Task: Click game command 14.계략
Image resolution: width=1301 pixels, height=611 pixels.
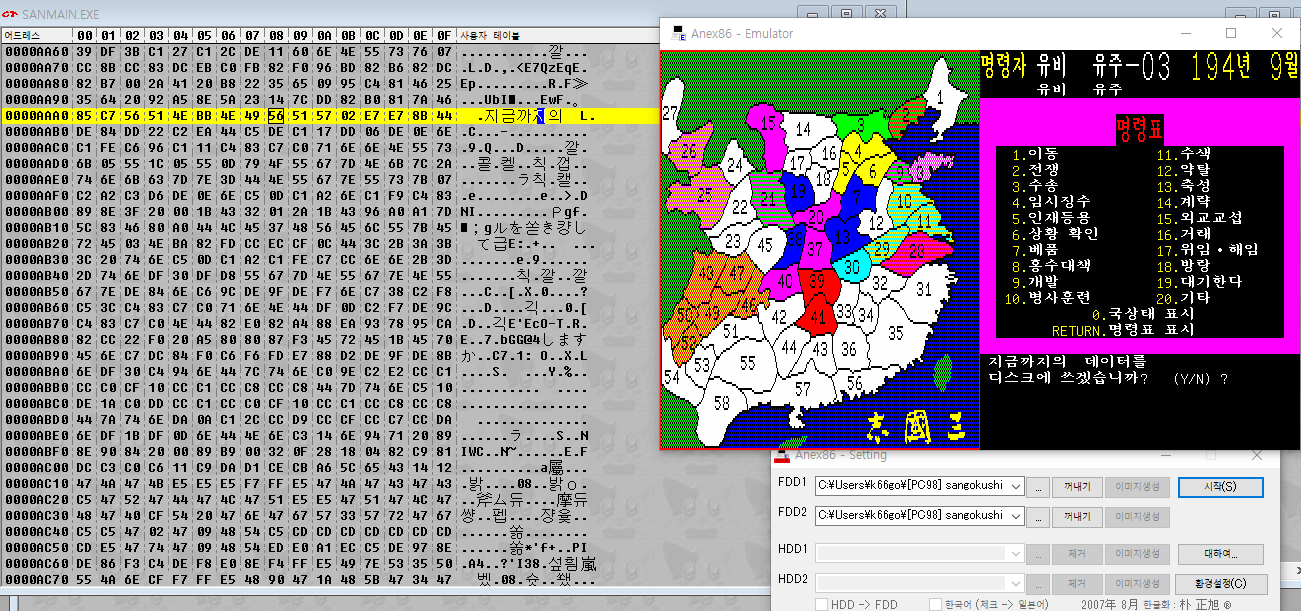Action: 1183,202
